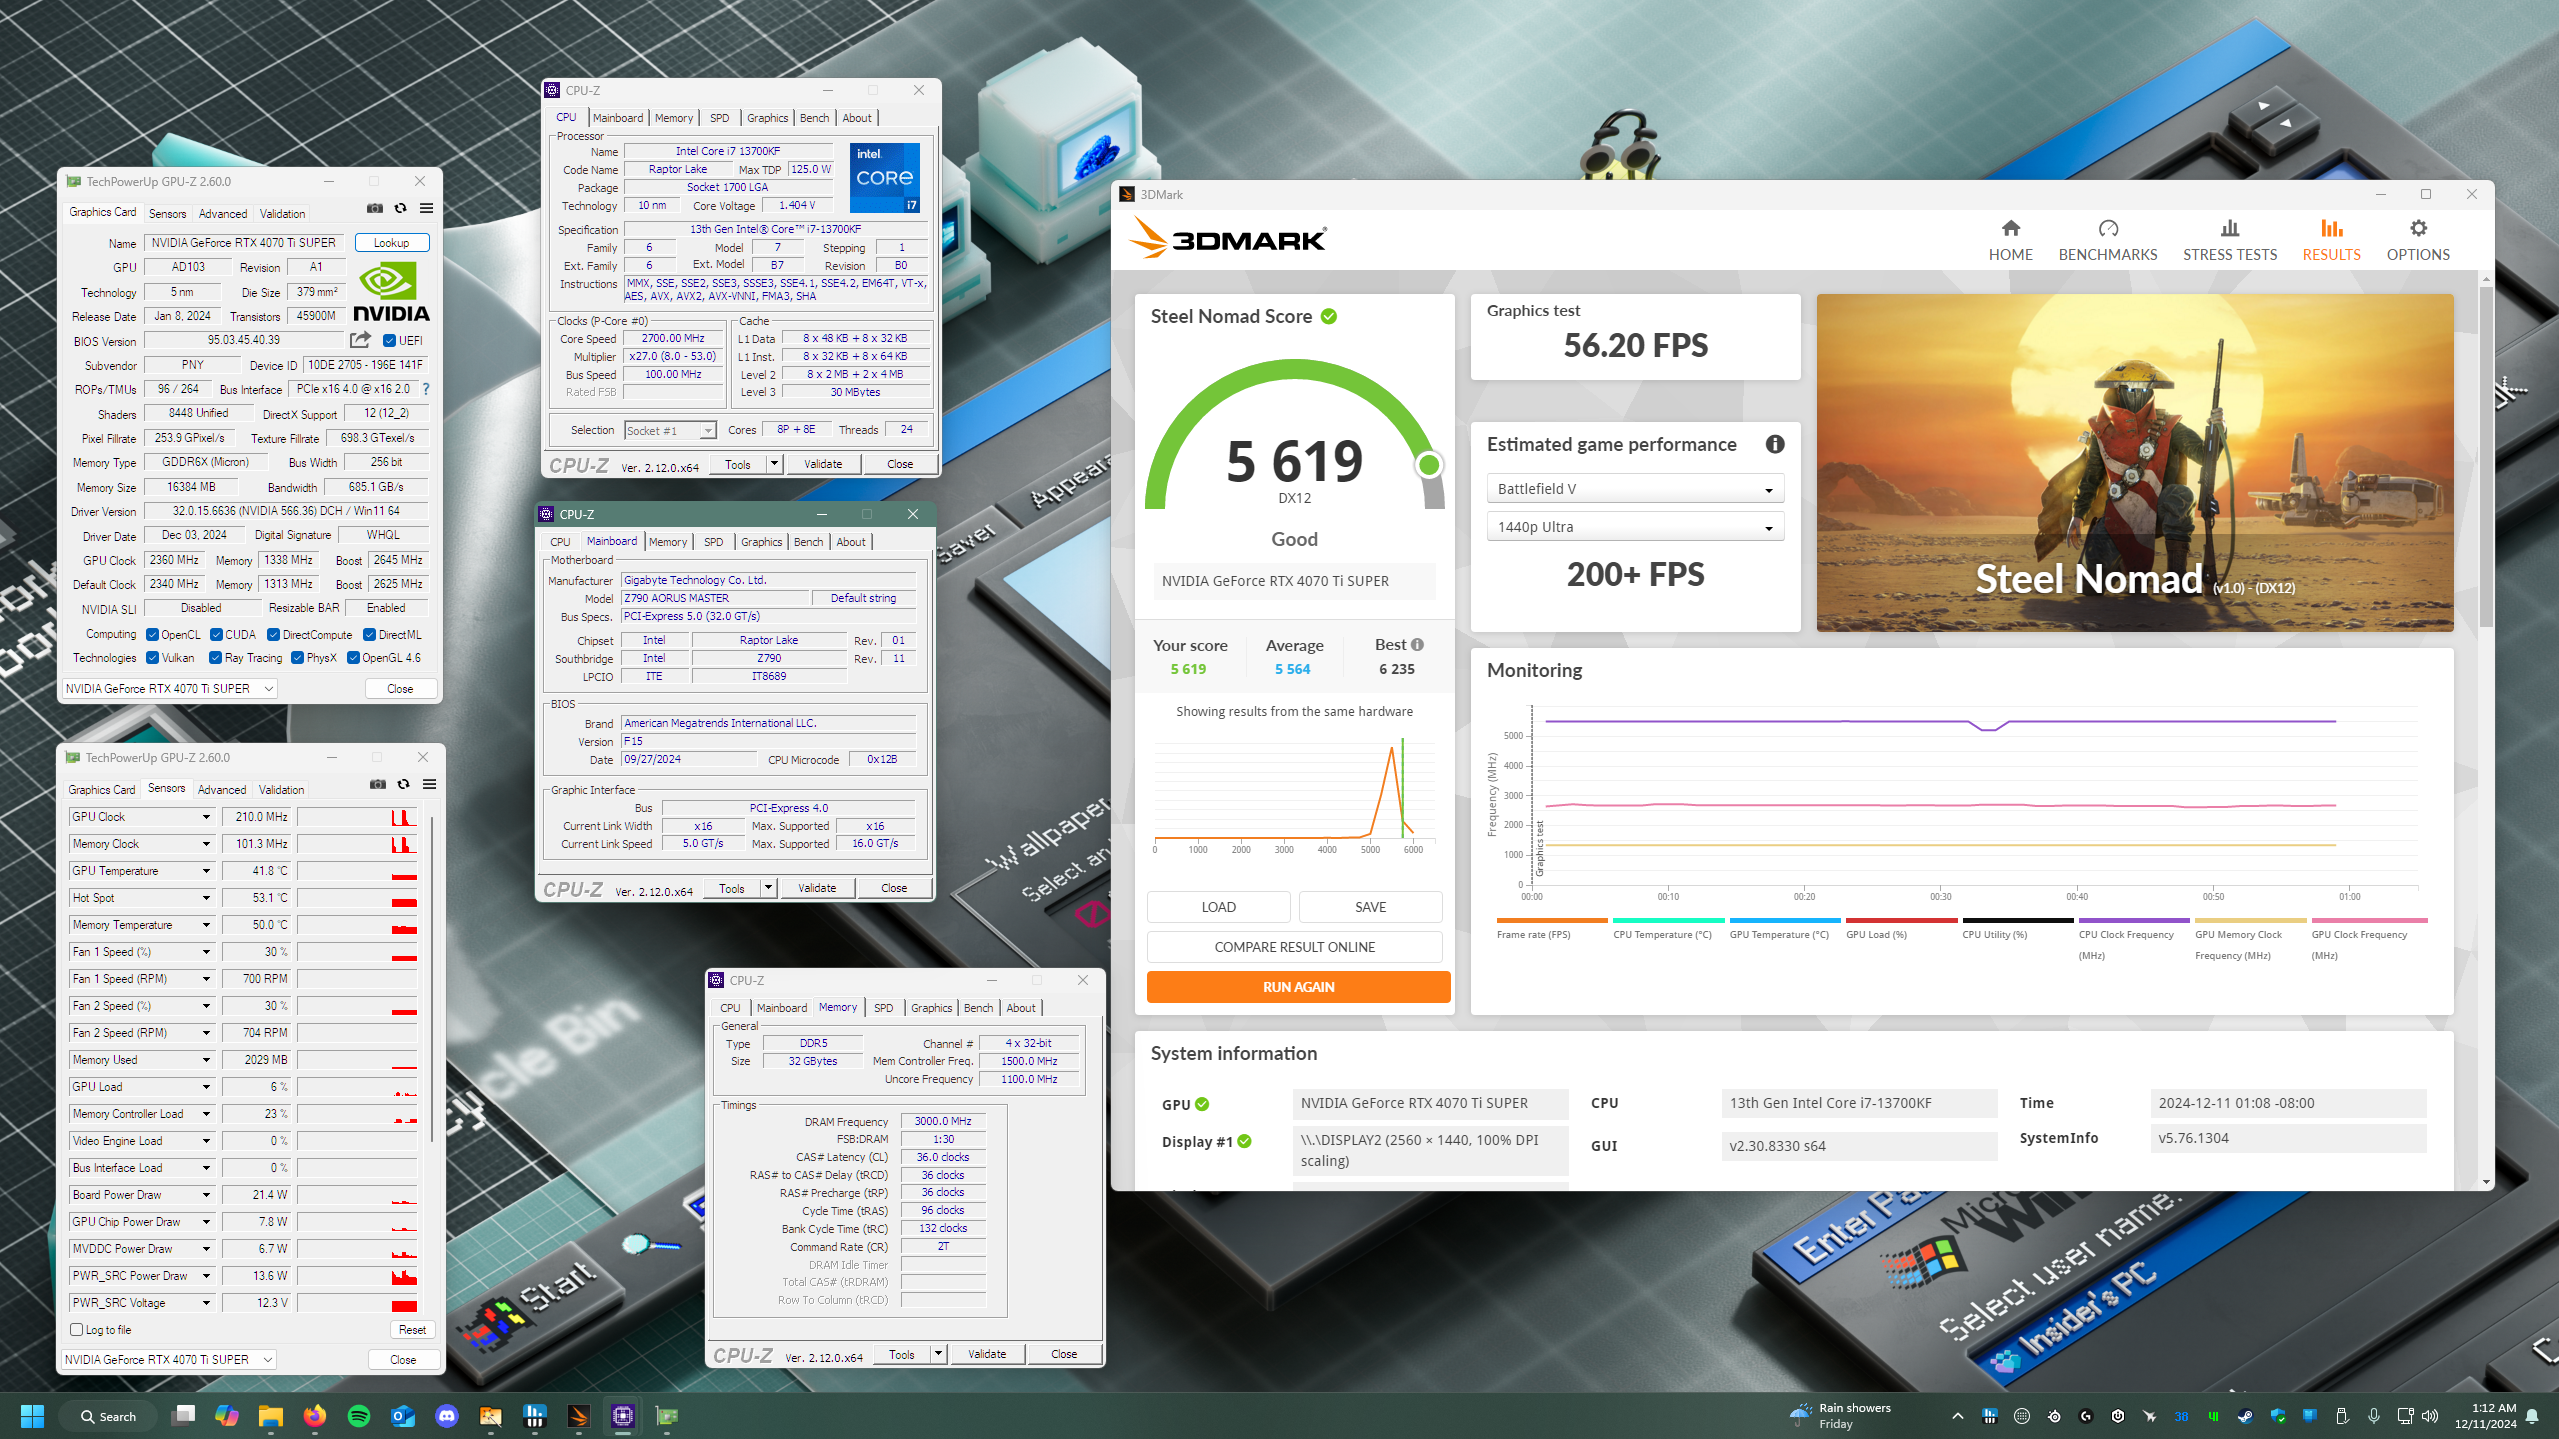Viewport: 2559px width, 1439px height.
Task: Click the Intel Core i7 logo in CPU-Z
Action: point(884,177)
